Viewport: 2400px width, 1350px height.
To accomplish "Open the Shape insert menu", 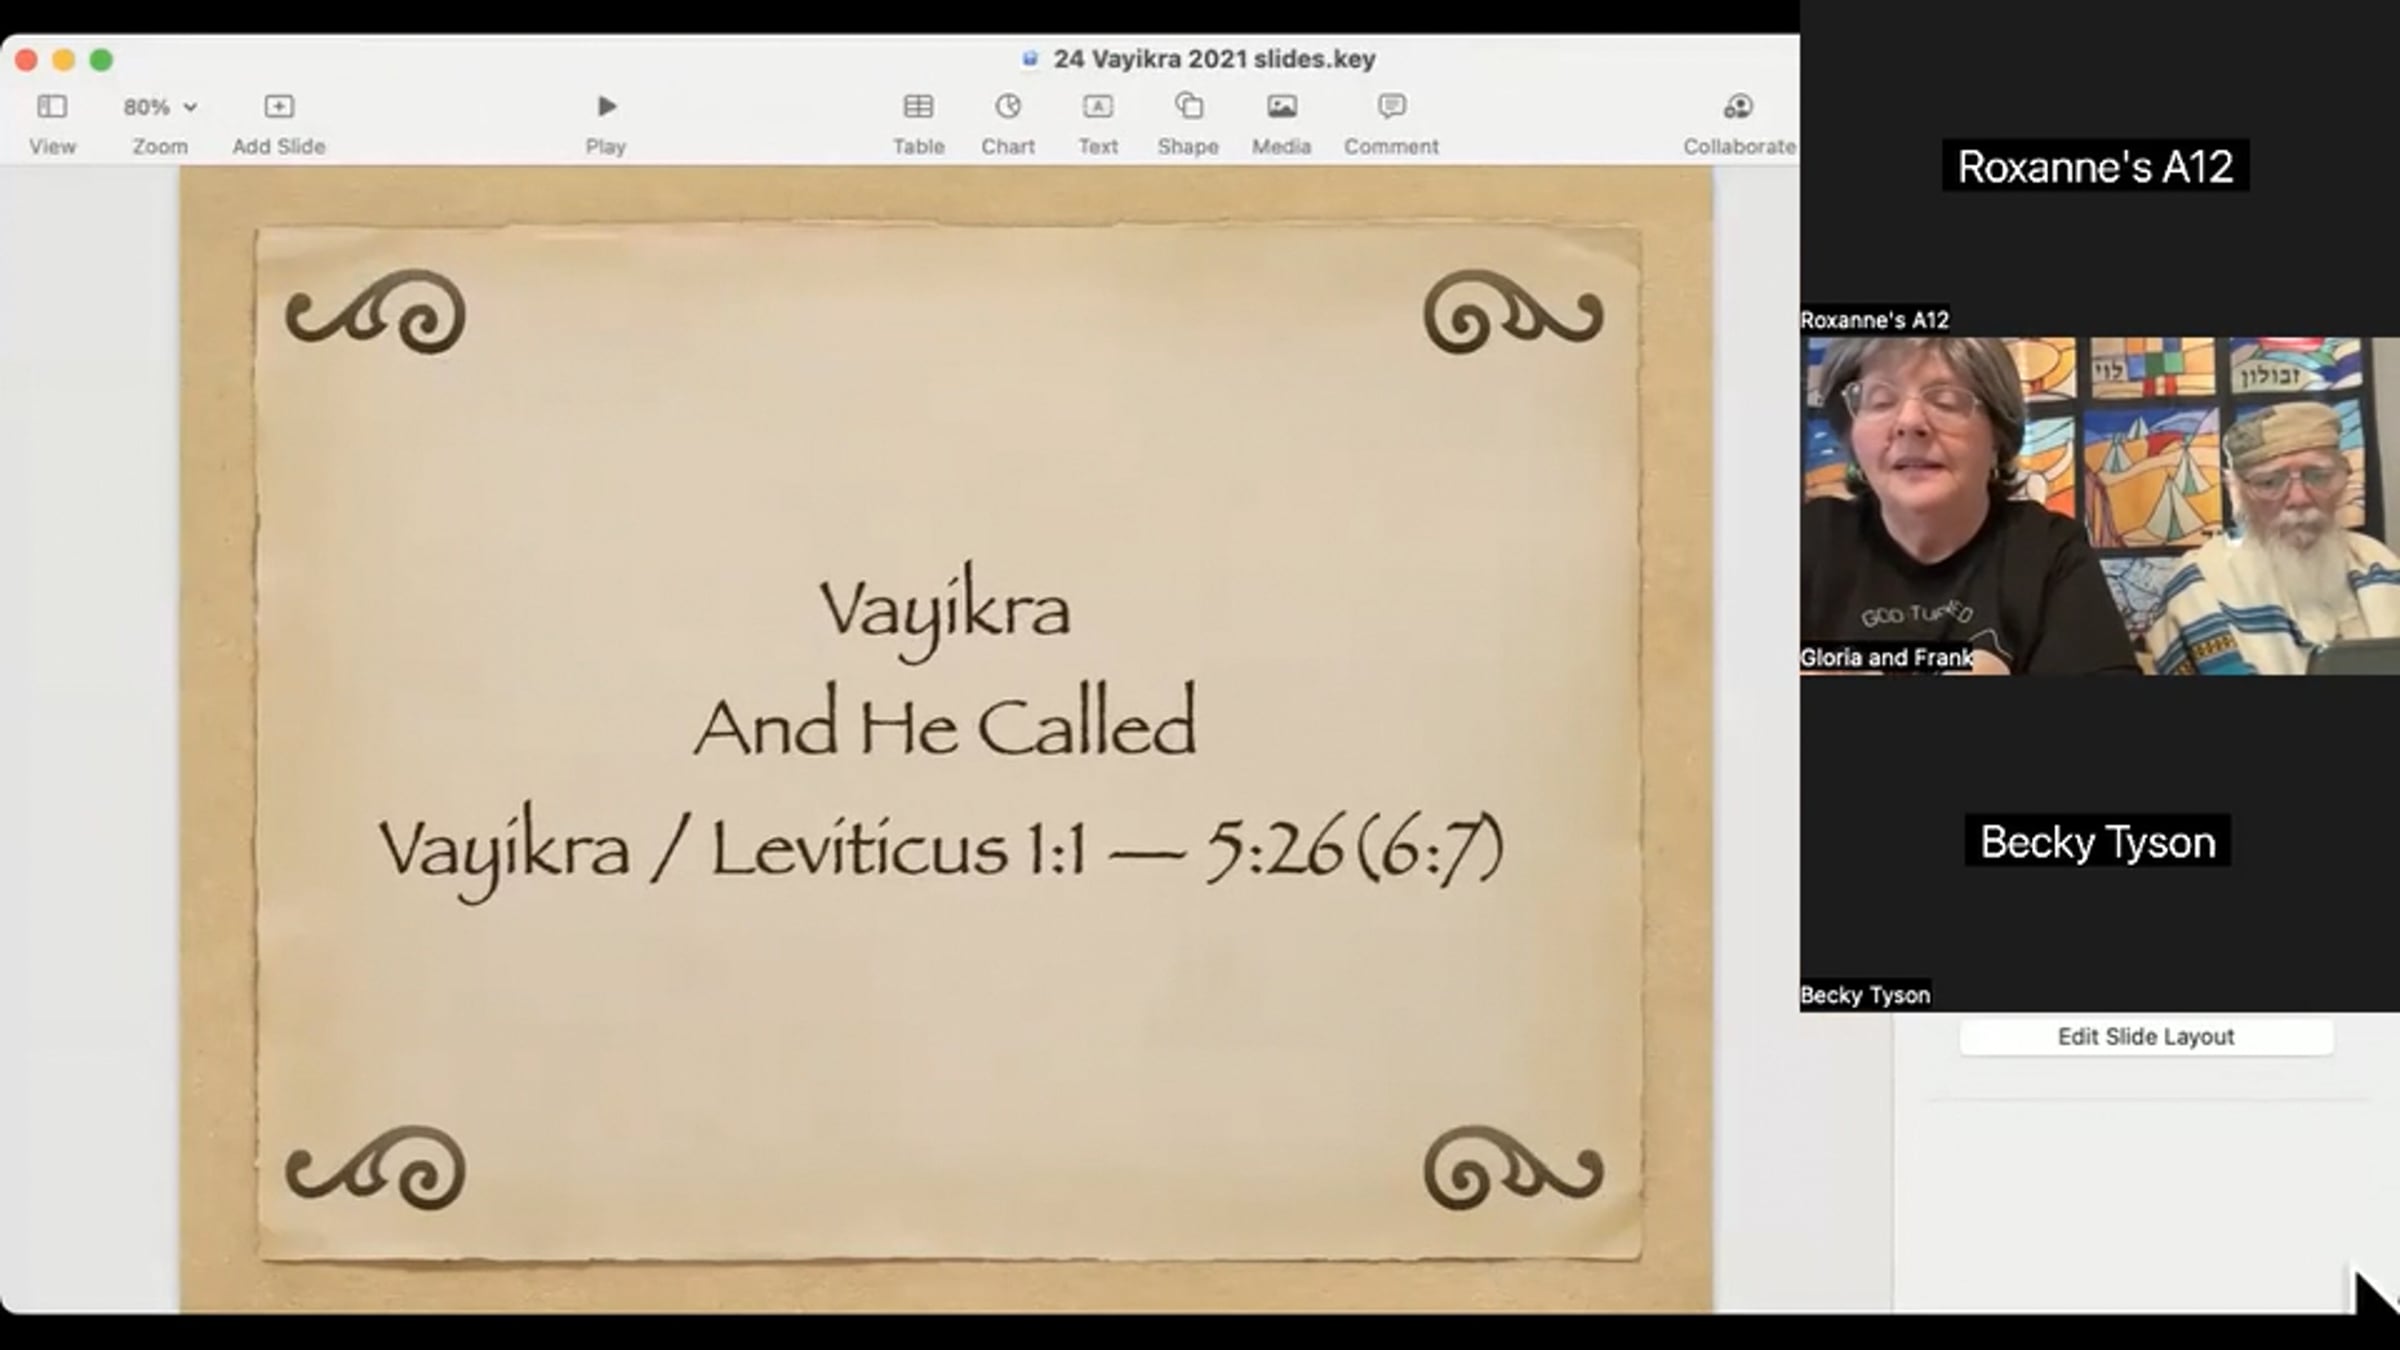I will [1188, 107].
